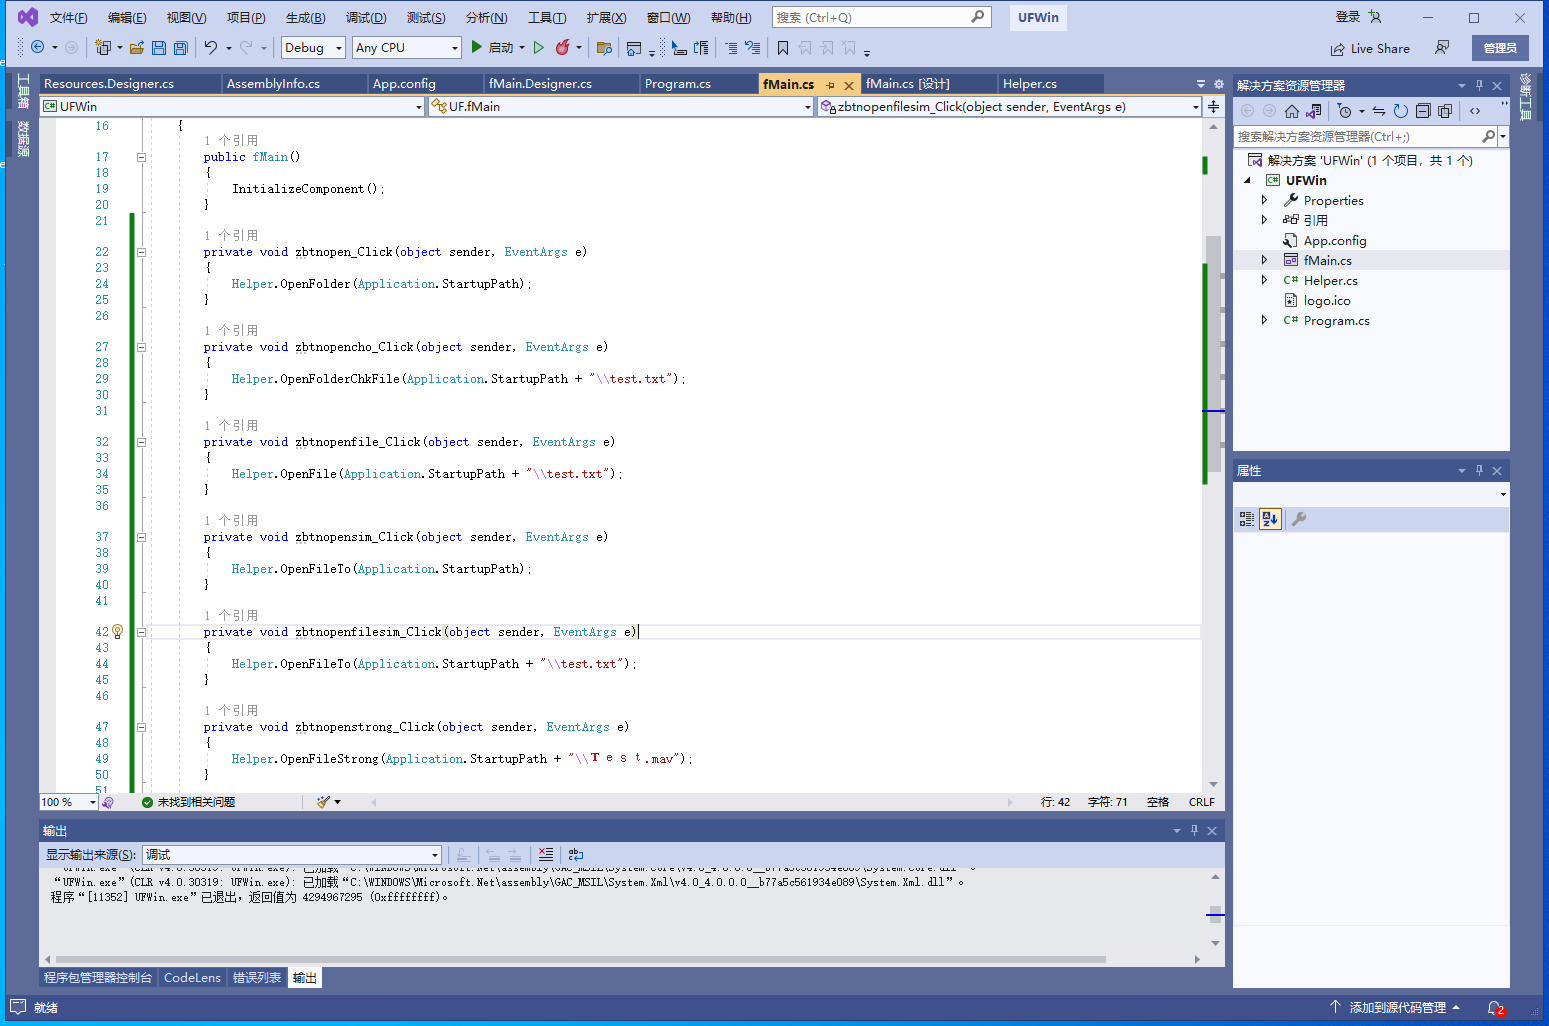
Task: Click the Hot Reload flame icon
Action: pos(563,47)
